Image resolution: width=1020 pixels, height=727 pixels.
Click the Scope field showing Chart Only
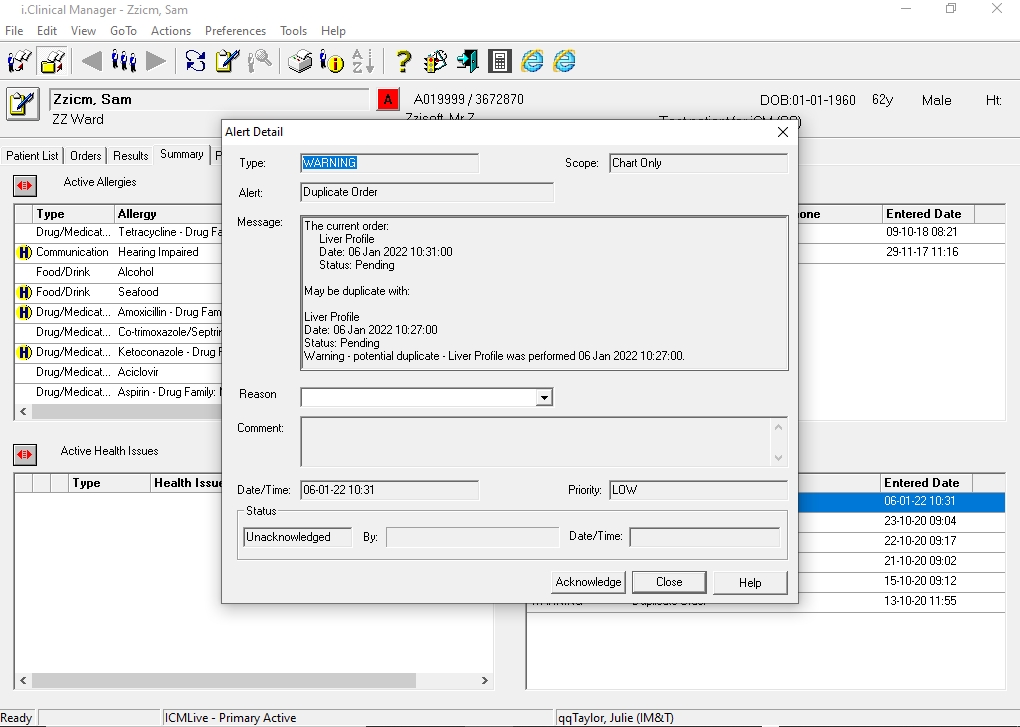[699, 163]
